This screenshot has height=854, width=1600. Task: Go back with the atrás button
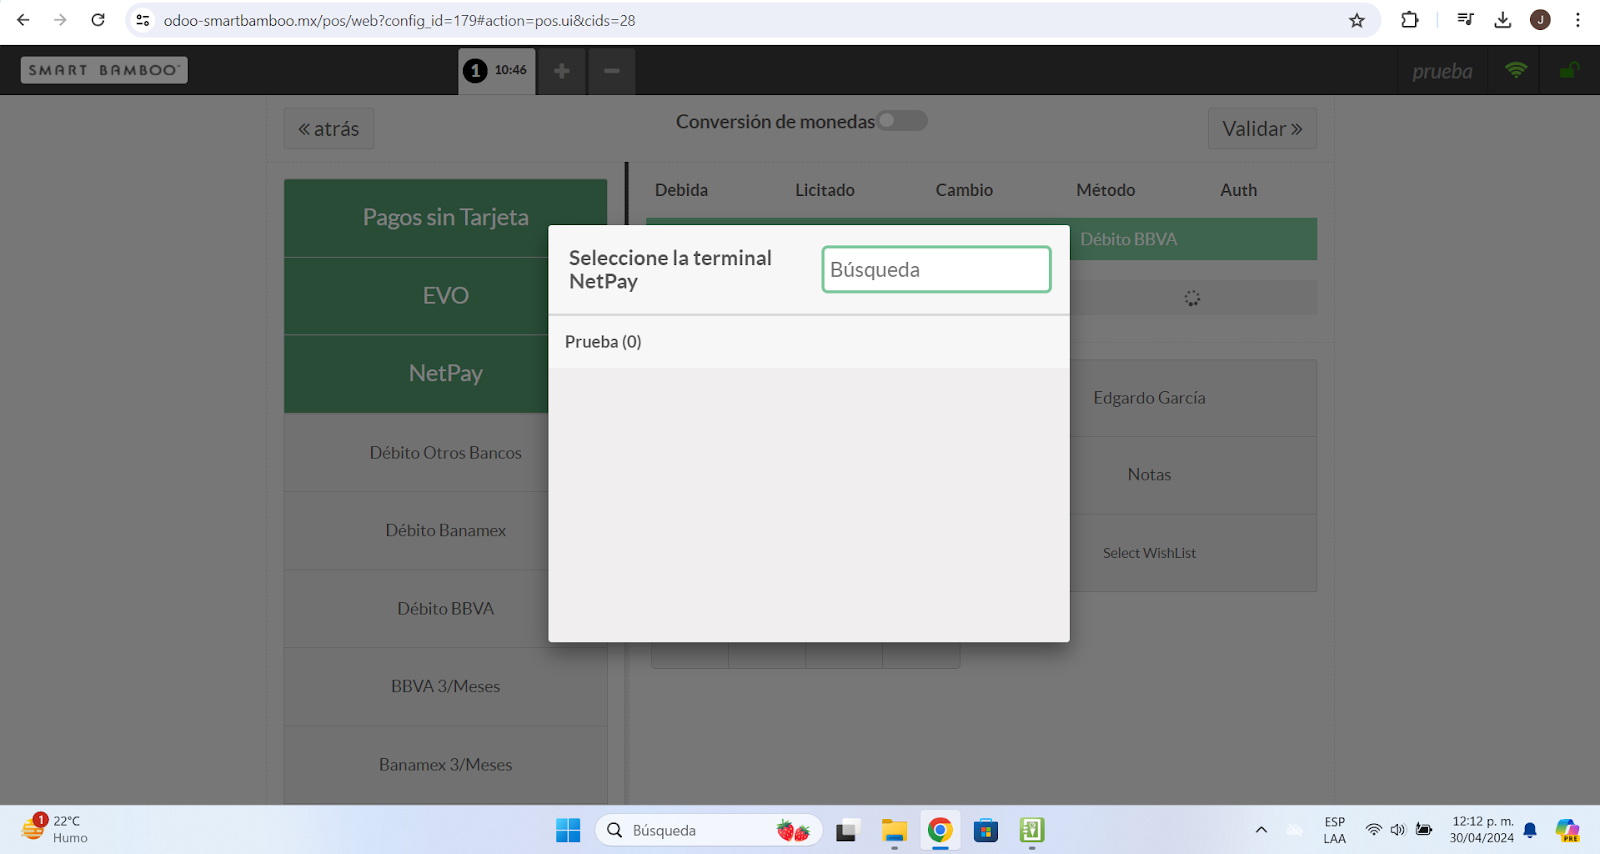coord(329,129)
